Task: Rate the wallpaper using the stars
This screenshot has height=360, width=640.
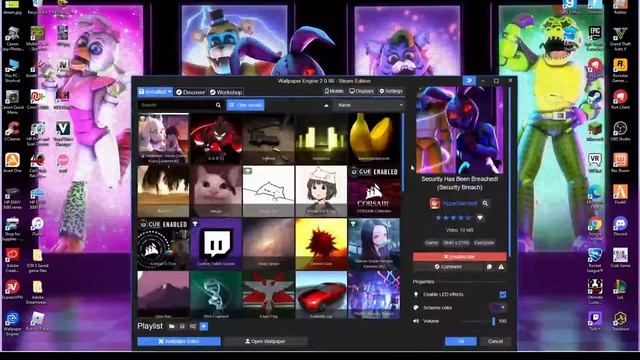Action: [453, 218]
